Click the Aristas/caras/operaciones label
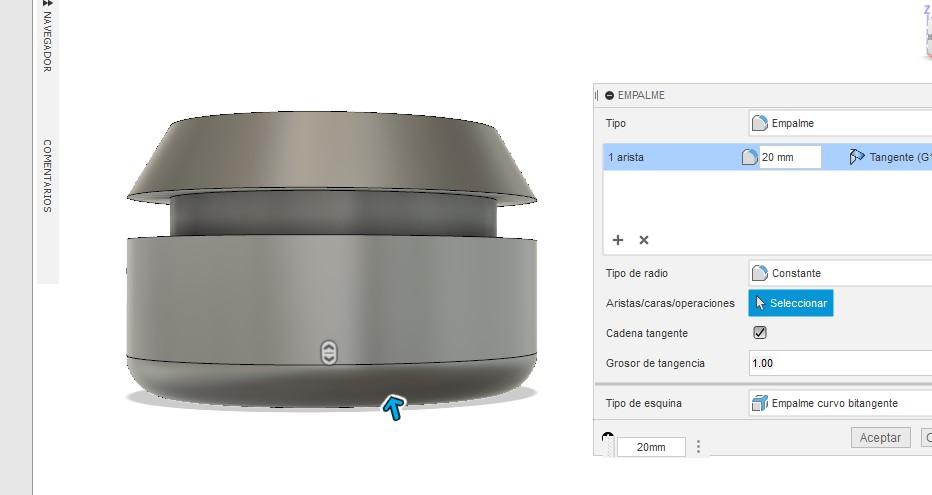Viewport: 932px width, 495px height. tap(670, 303)
